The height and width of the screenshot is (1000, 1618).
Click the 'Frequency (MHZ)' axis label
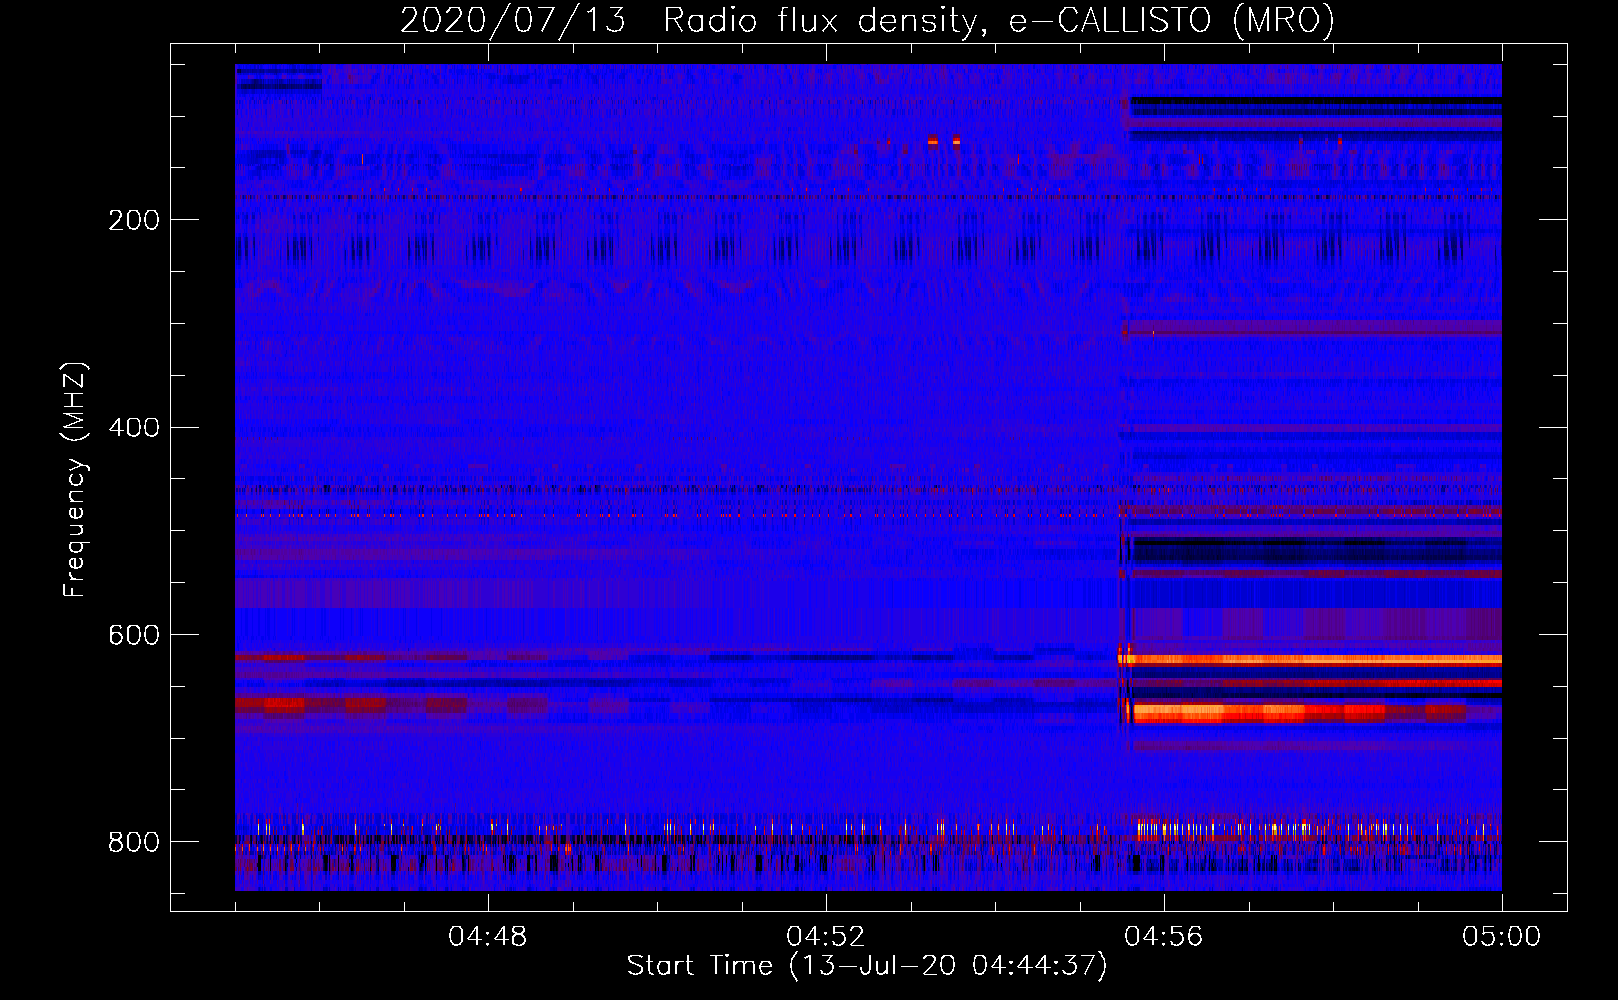(x=74, y=479)
